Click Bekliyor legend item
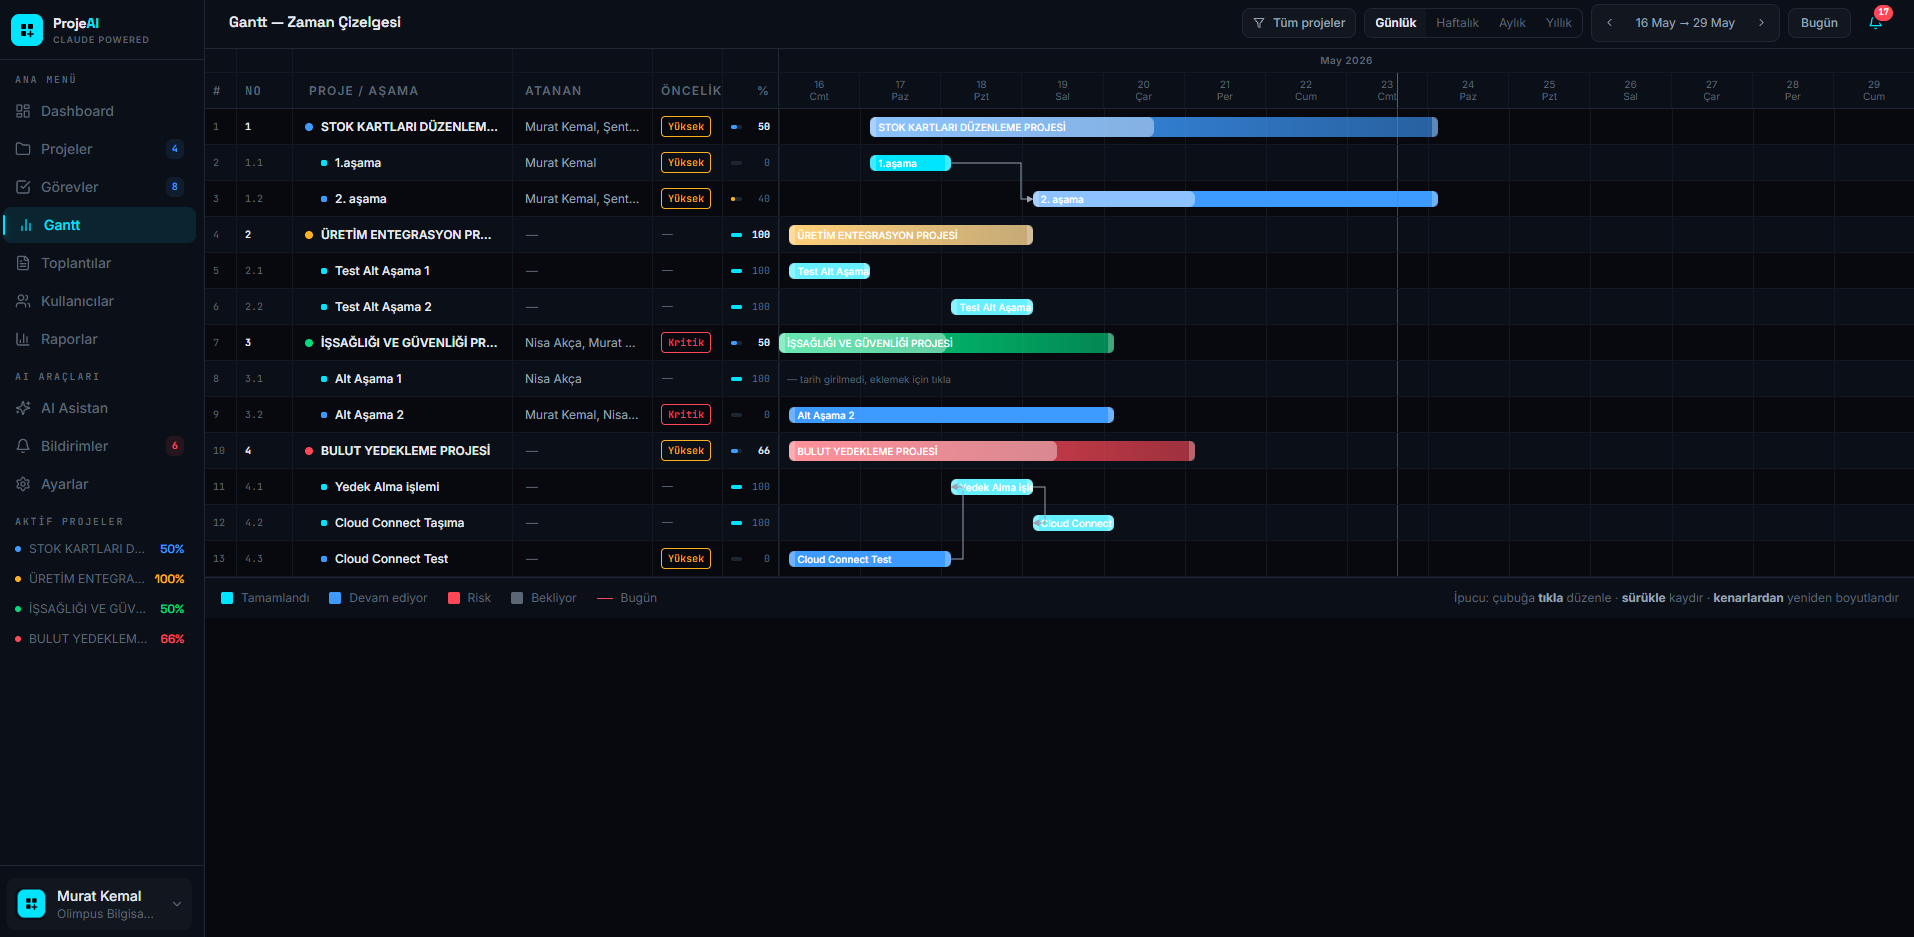 click(x=543, y=598)
